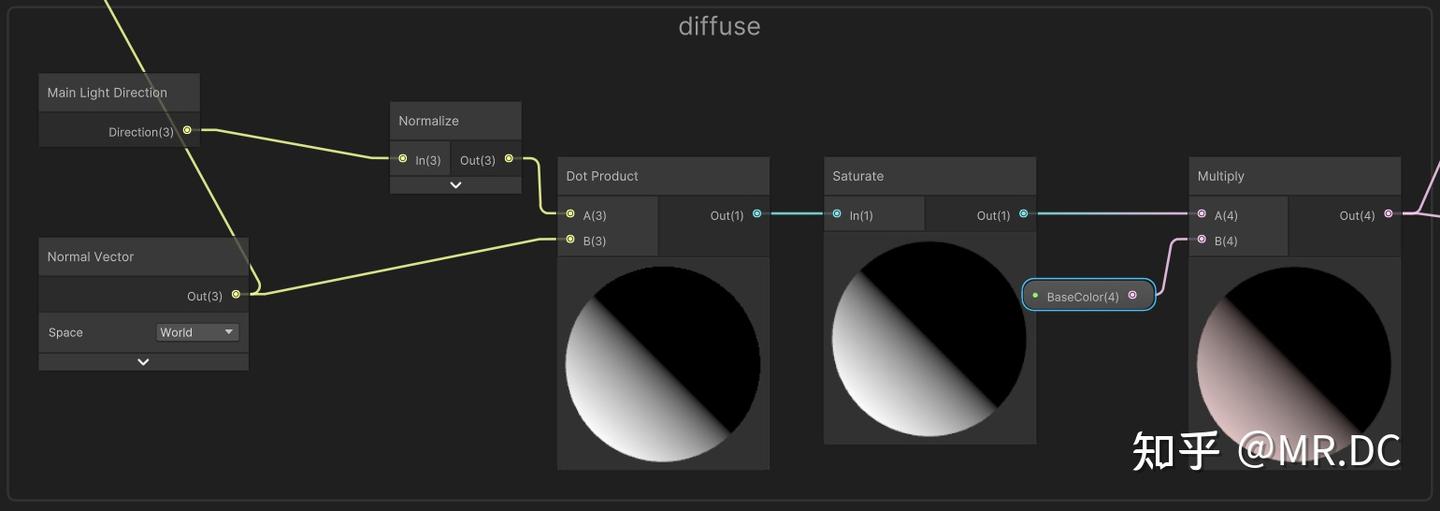Open the Space World dropdown

click(x=197, y=332)
